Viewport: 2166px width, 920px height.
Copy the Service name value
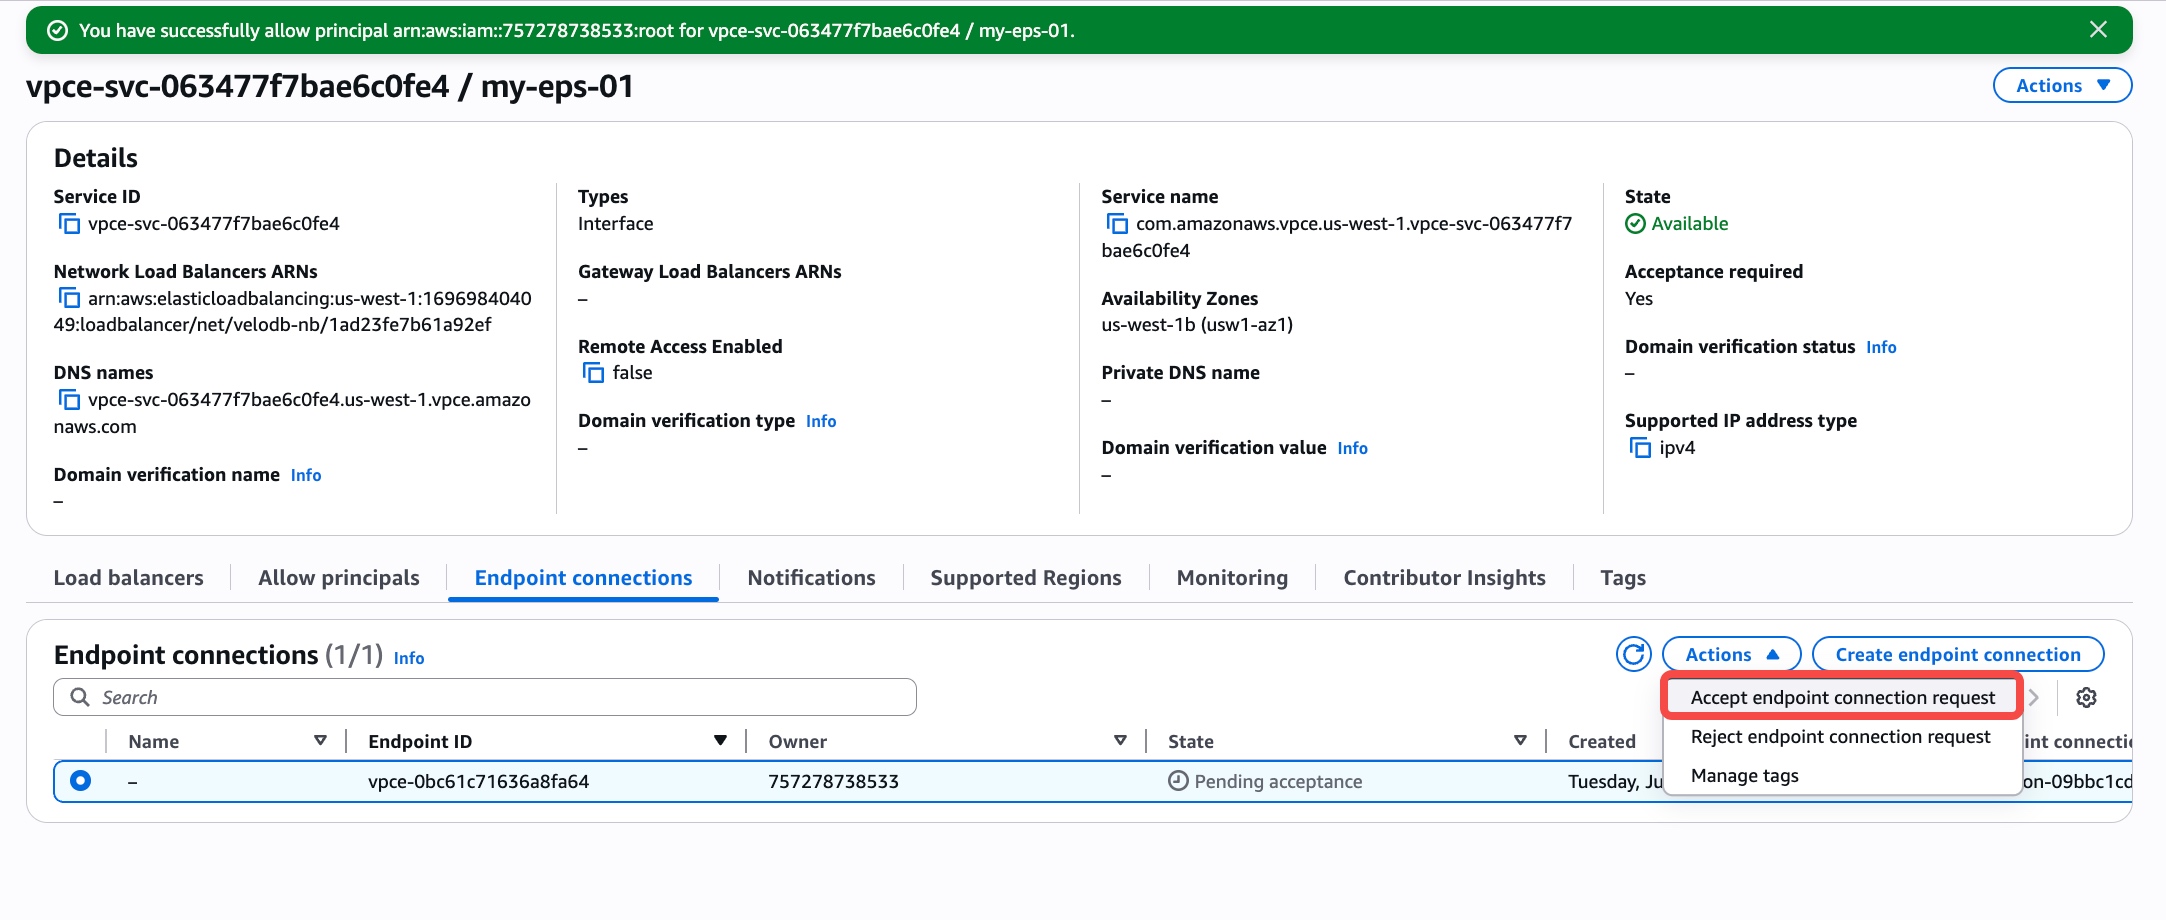pos(1116,224)
